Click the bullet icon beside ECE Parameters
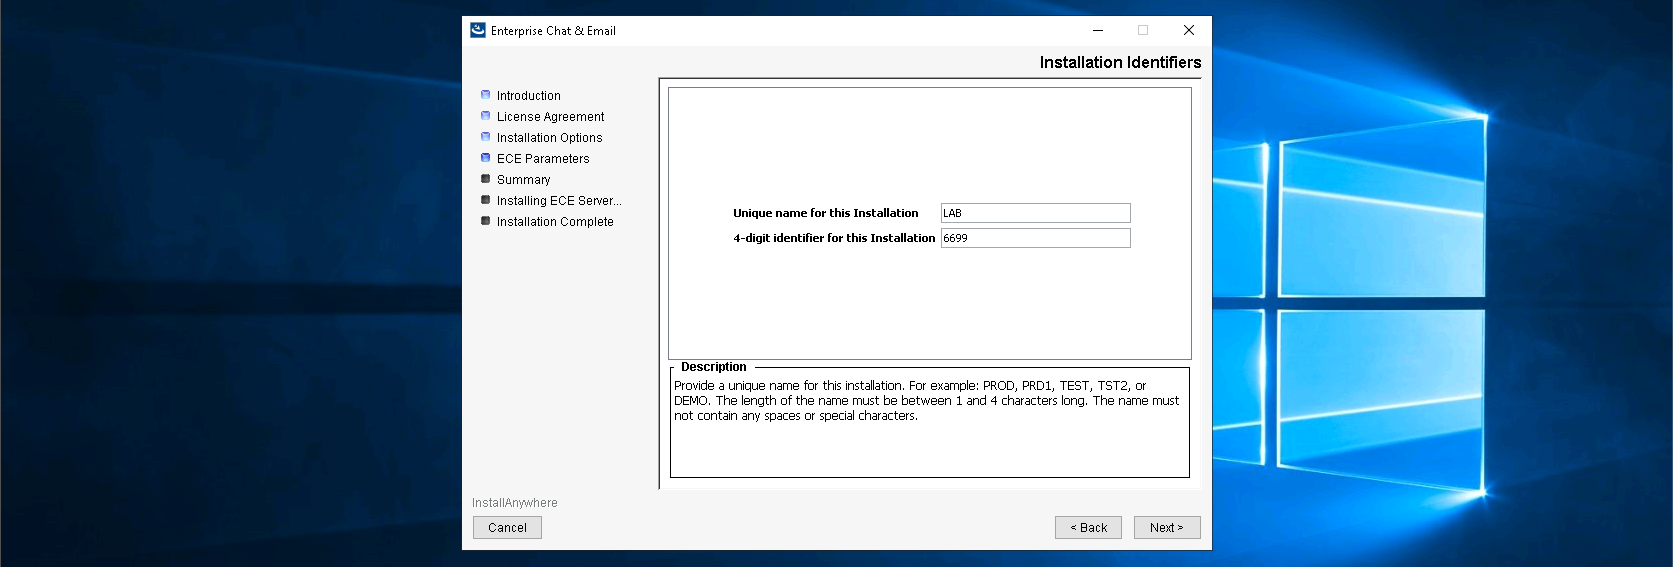This screenshot has height=567, width=1673. point(486,158)
